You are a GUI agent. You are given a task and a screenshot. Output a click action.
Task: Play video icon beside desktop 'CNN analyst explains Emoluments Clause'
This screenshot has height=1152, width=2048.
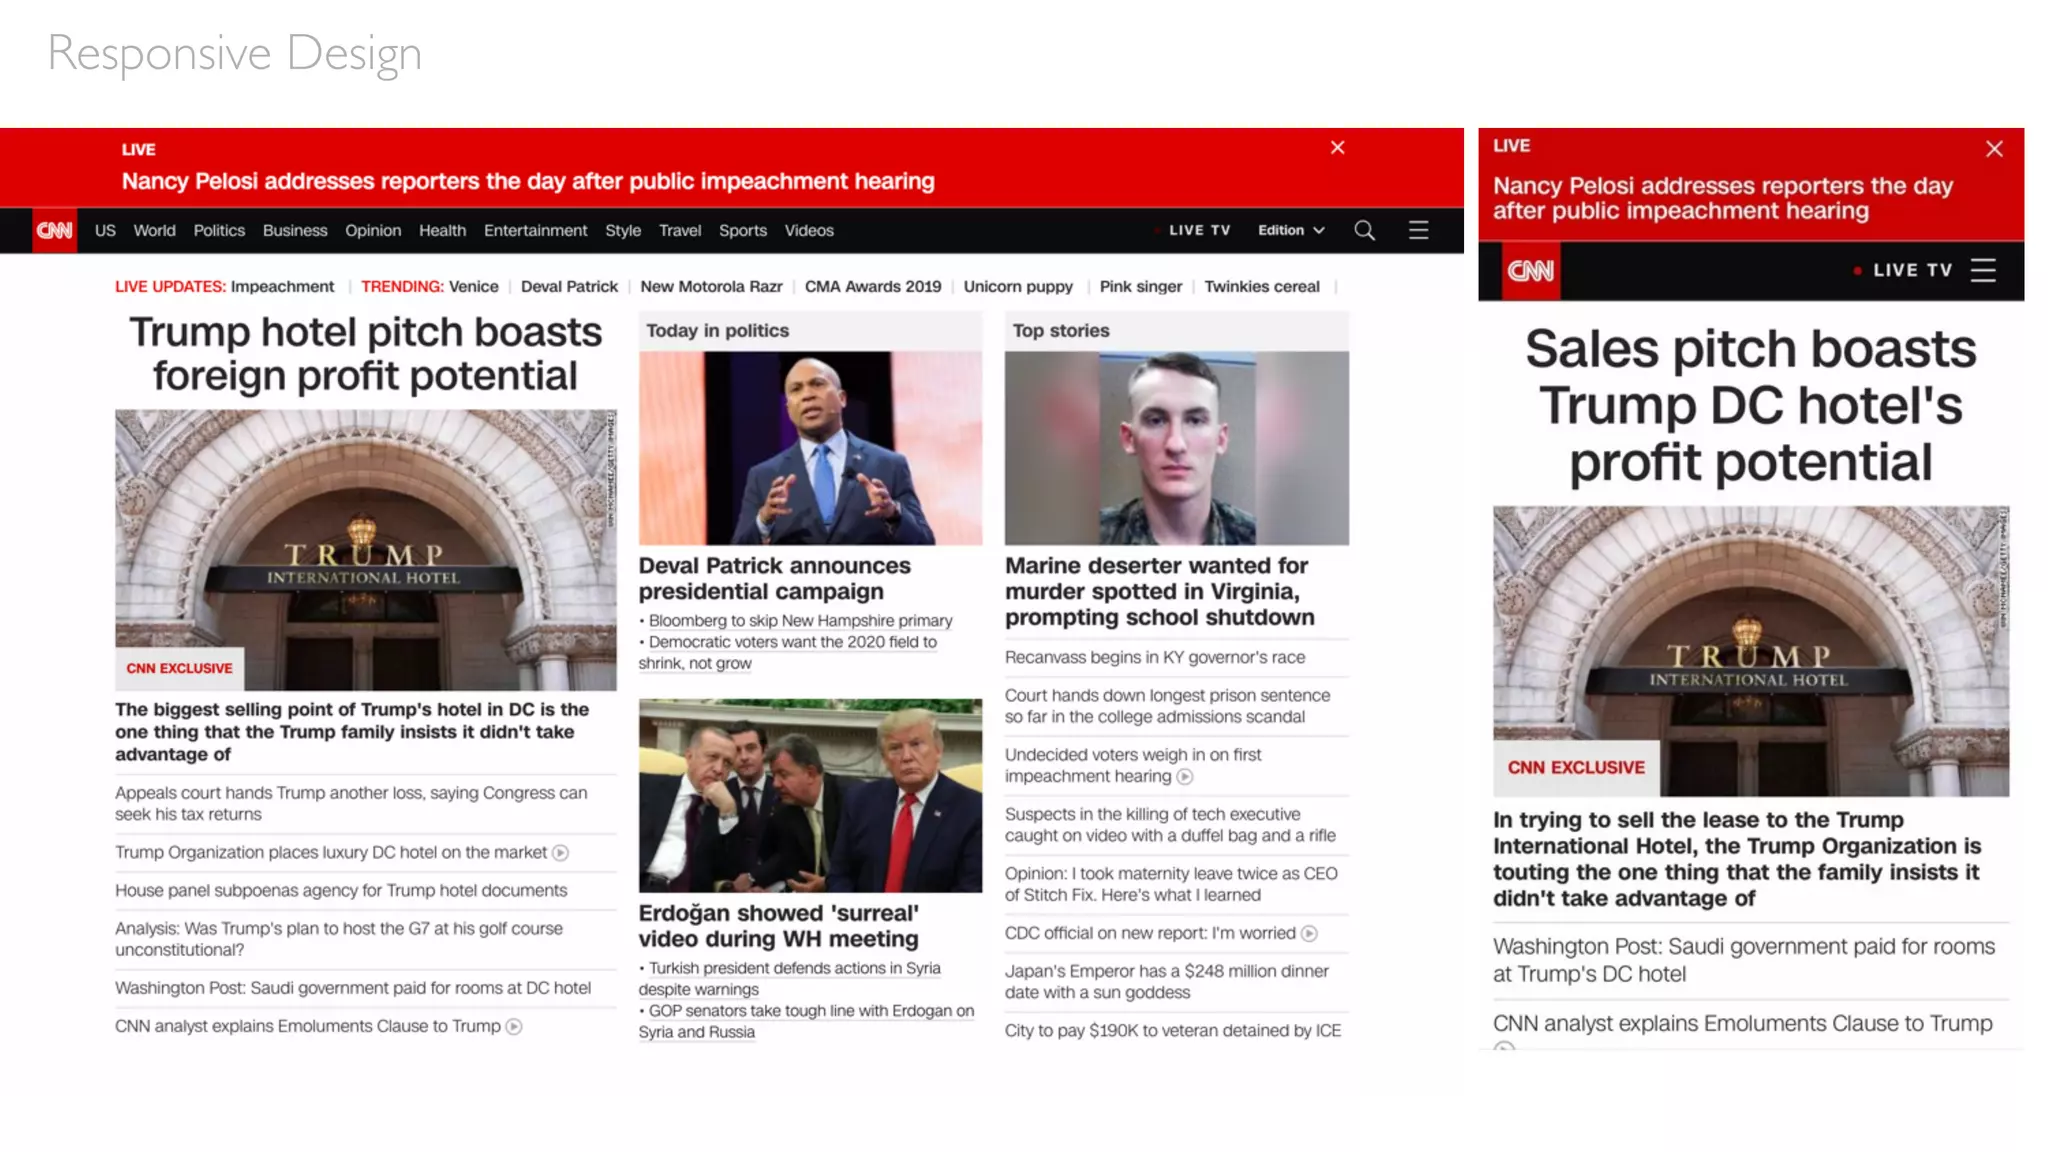click(x=514, y=1027)
